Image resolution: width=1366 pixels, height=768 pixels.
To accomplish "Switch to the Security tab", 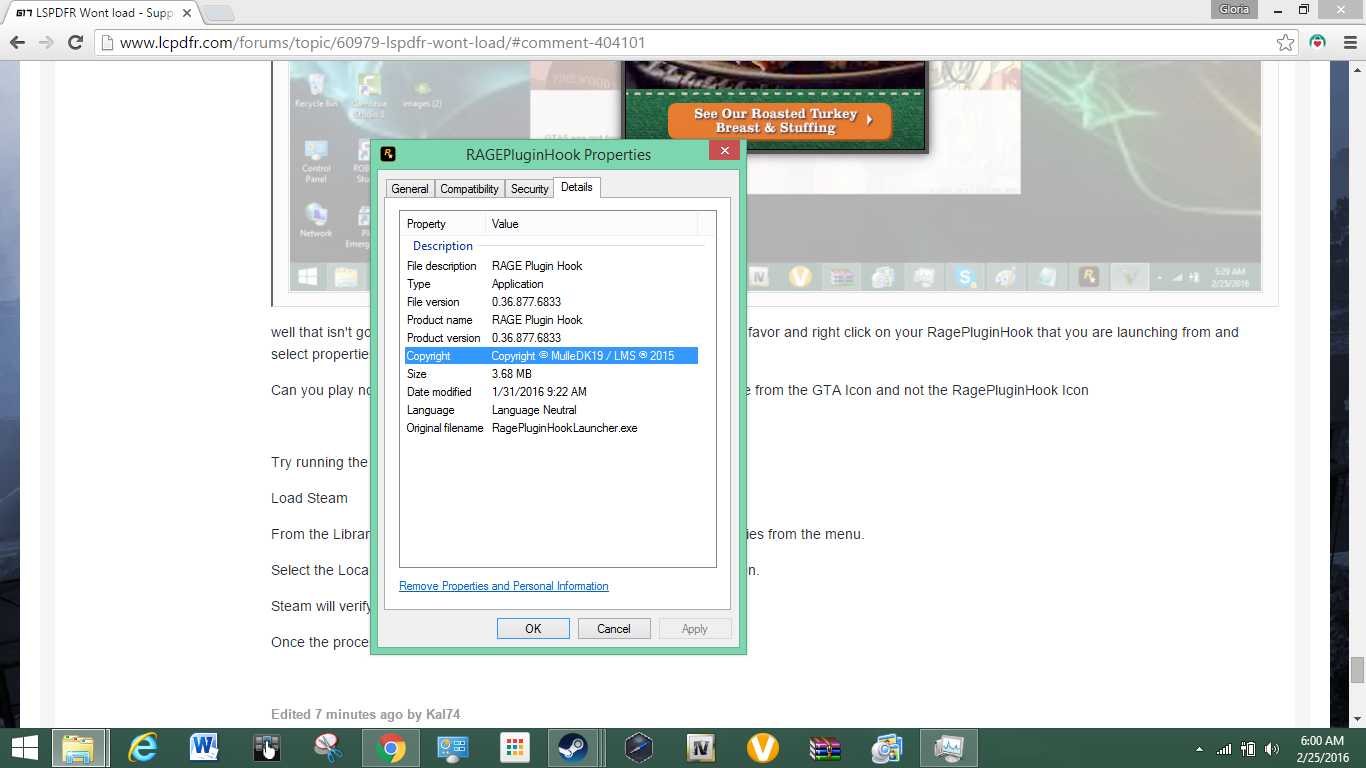I will (x=529, y=189).
